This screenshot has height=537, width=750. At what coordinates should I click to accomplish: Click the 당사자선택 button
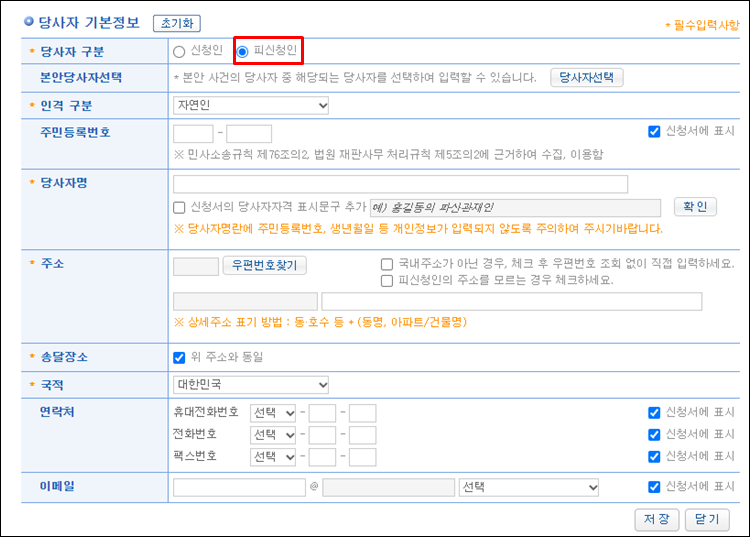click(586, 77)
